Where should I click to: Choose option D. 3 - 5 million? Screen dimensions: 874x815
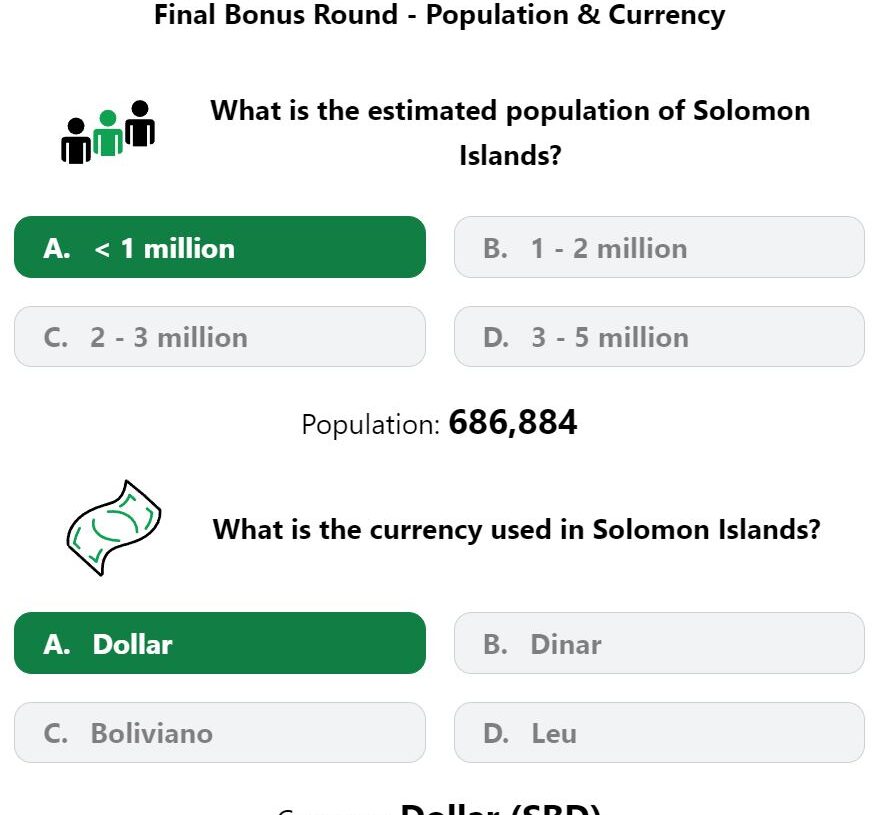coord(659,336)
